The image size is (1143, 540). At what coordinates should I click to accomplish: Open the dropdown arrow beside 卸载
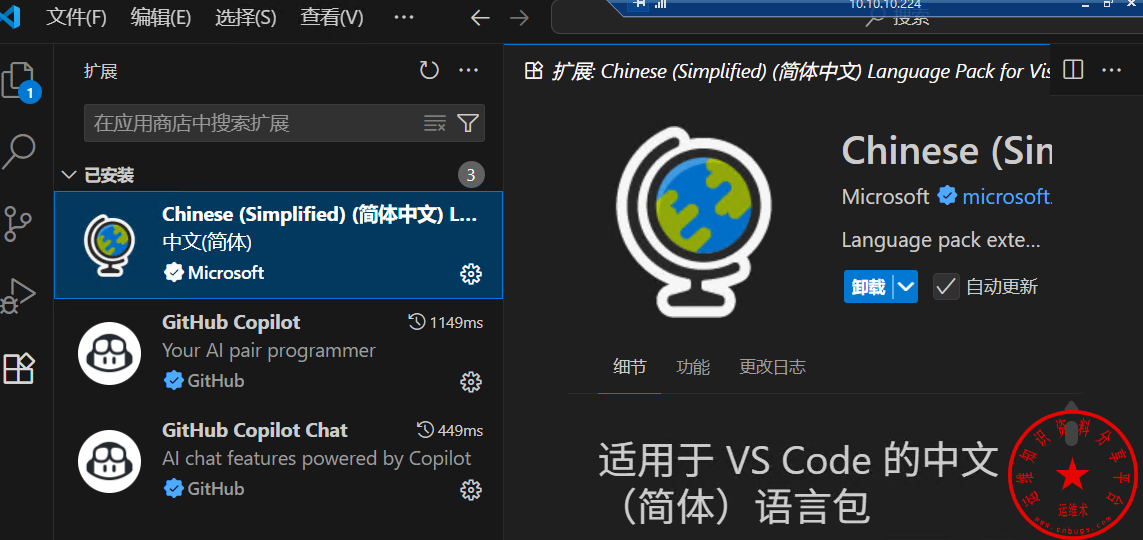(x=906, y=287)
